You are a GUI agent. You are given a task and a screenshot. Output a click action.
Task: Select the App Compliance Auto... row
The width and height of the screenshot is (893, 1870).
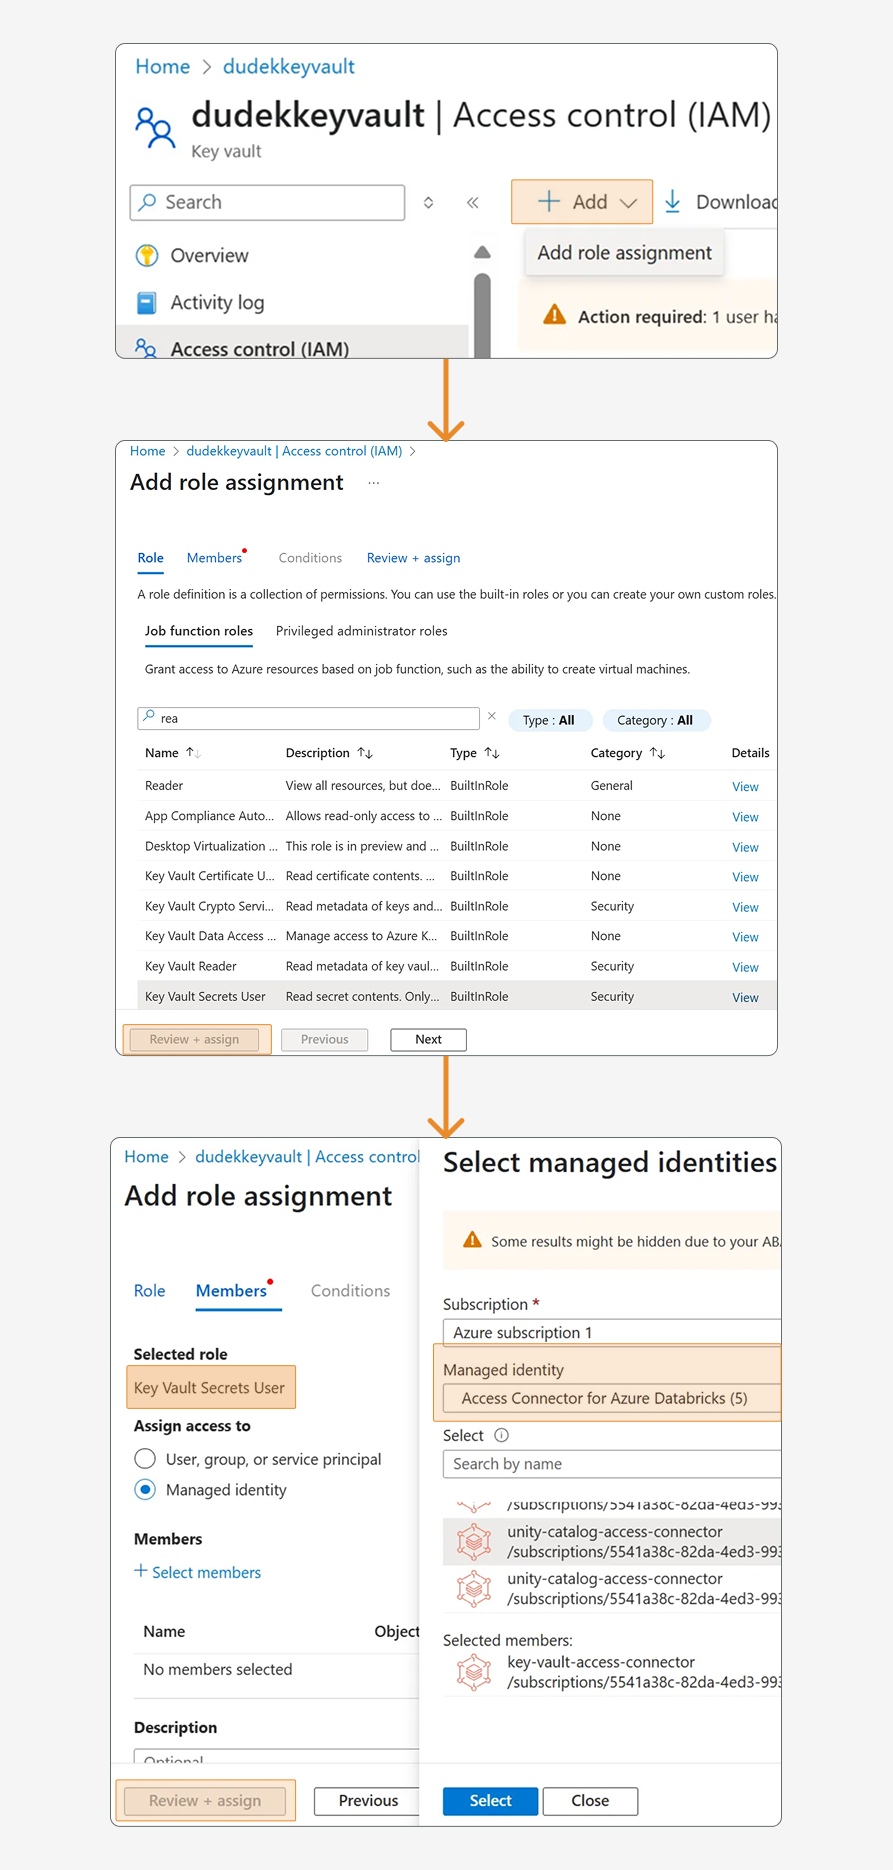click(456, 816)
